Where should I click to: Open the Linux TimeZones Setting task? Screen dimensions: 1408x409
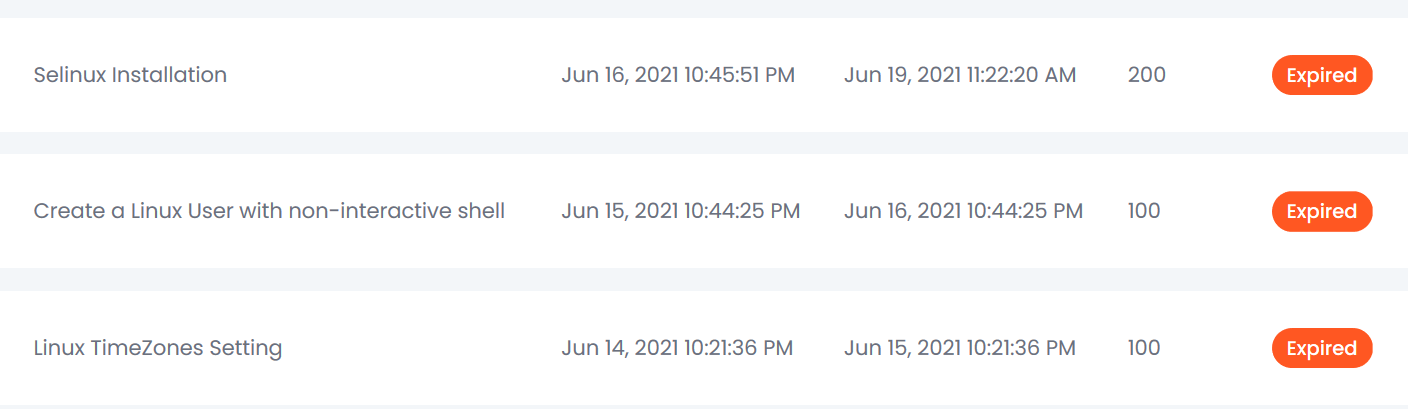(x=158, y=348)
